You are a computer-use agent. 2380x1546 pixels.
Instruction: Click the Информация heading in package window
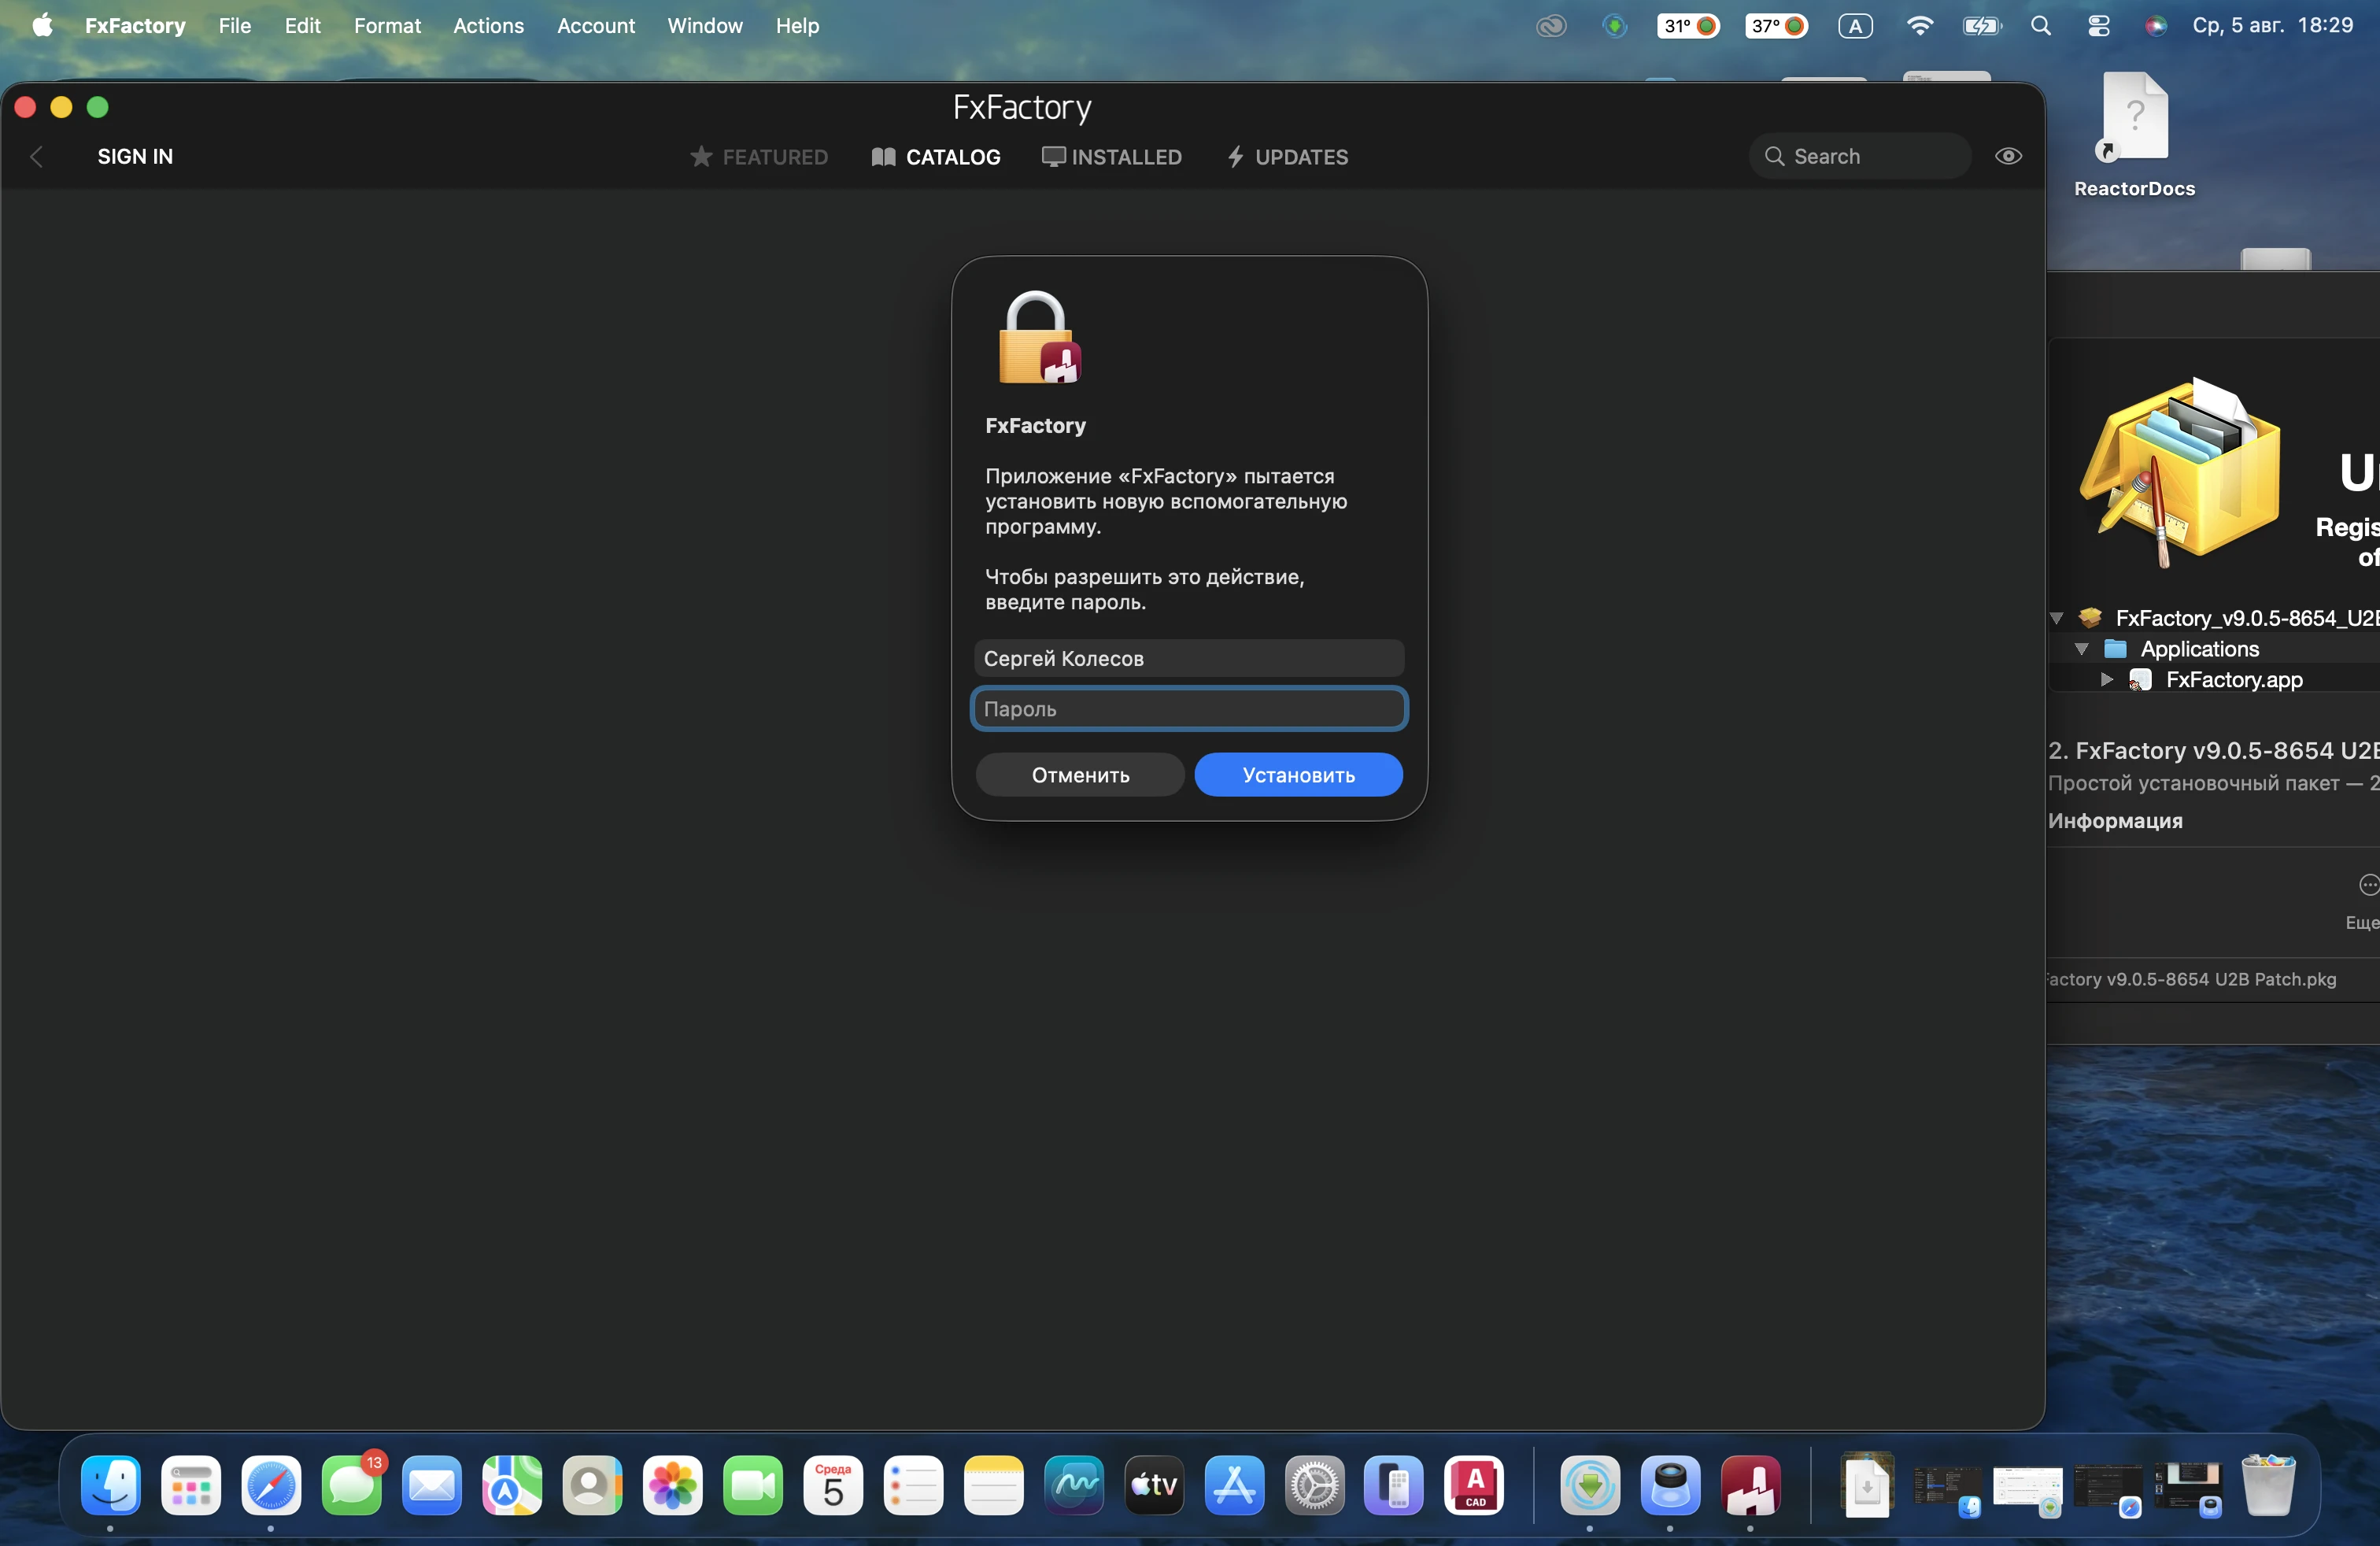(2115, 821)
